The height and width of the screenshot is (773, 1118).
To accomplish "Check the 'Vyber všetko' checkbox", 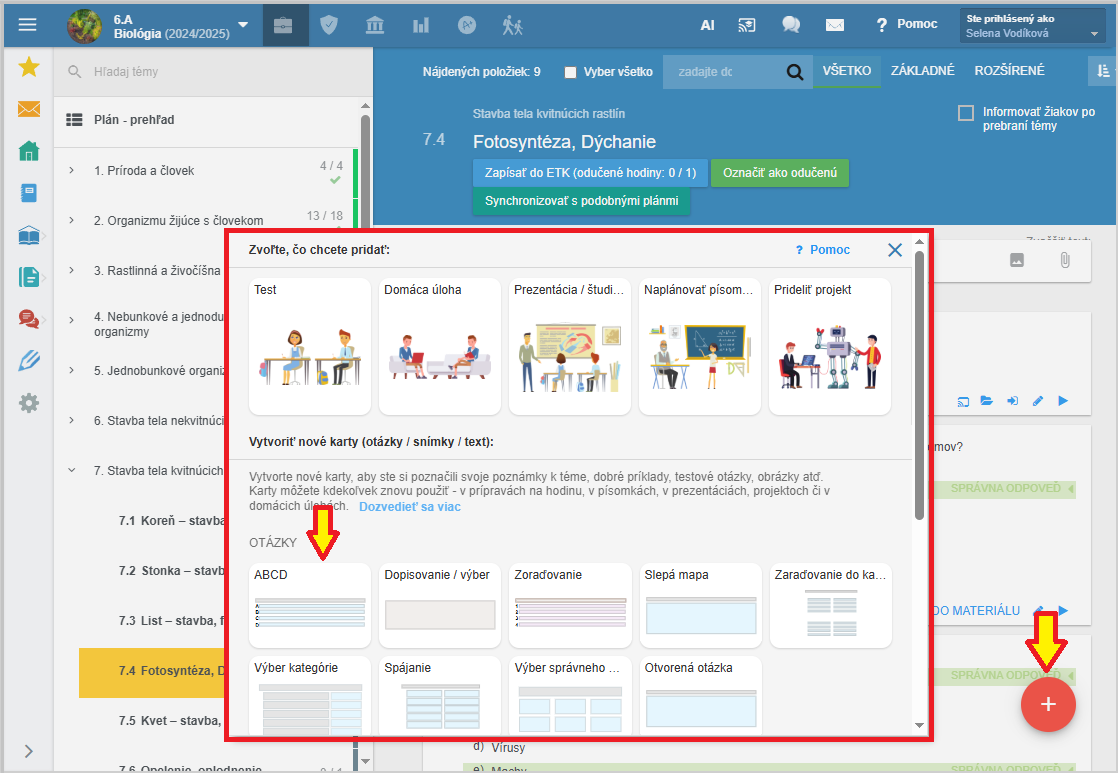I will pyautogui.click(x=570, y=72).
